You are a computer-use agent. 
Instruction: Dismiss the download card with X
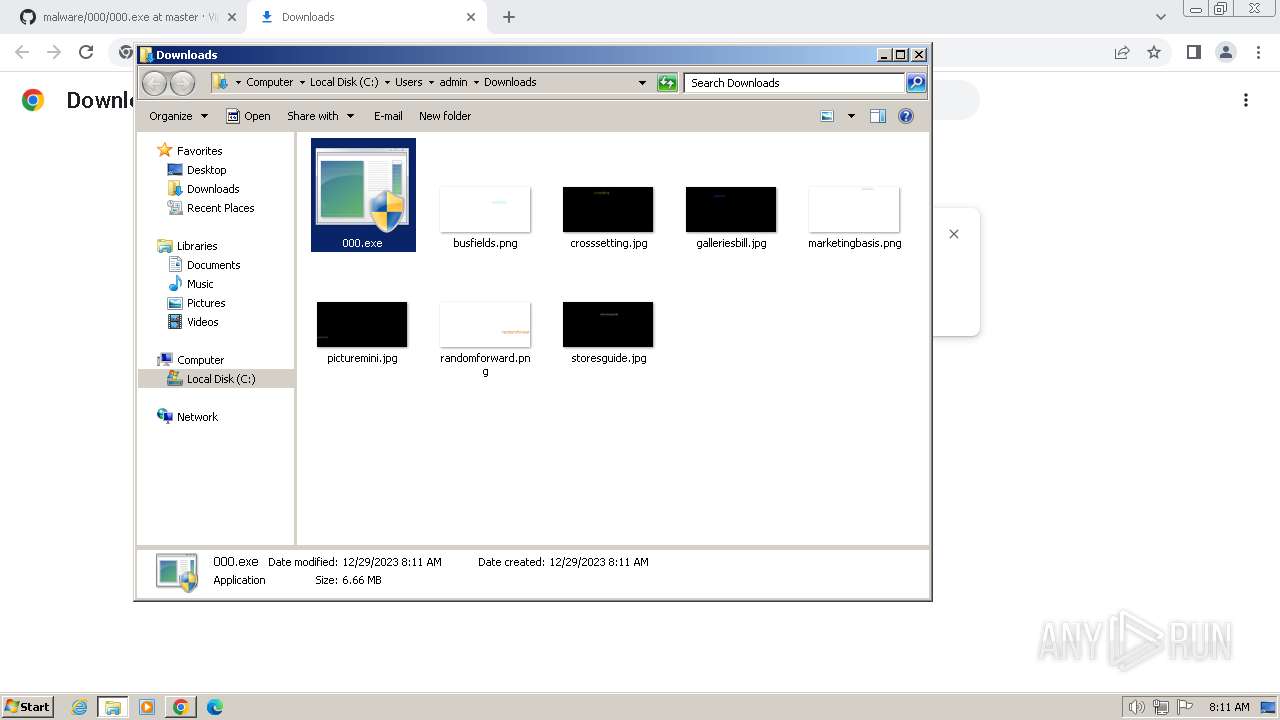pos(954,234)
